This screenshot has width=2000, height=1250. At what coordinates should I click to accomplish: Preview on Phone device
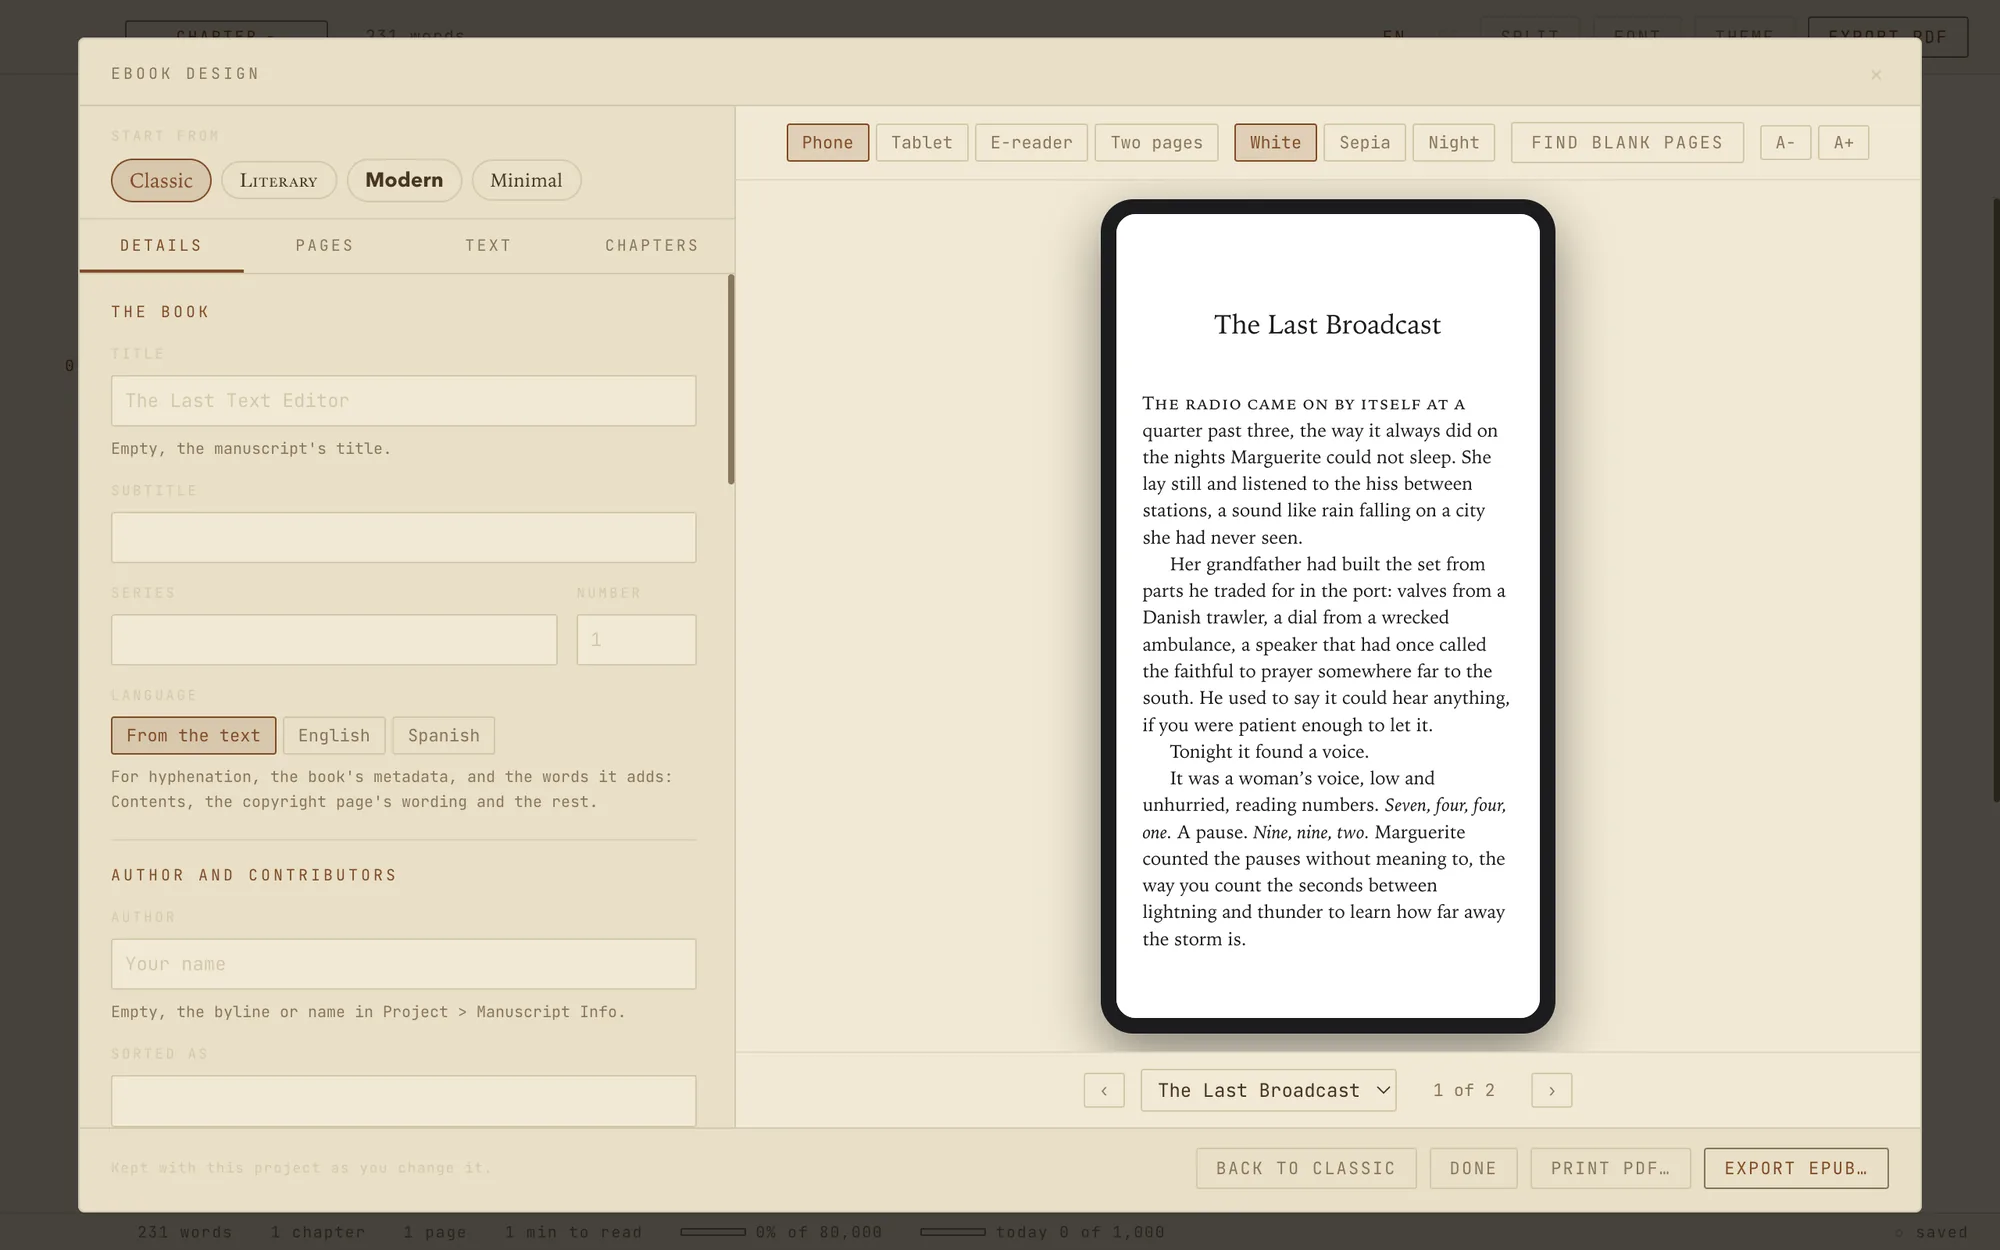coord(827,143)
